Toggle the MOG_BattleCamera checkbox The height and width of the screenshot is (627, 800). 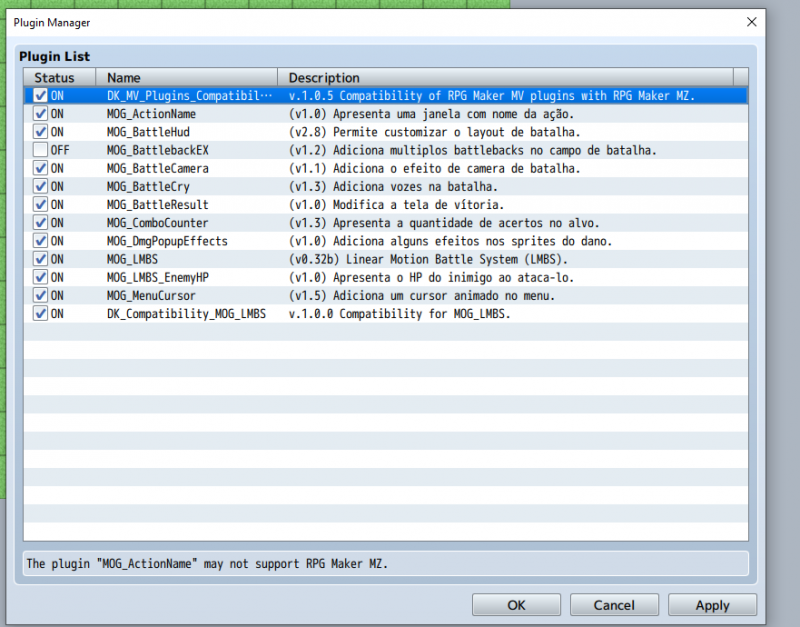(40, 168)
